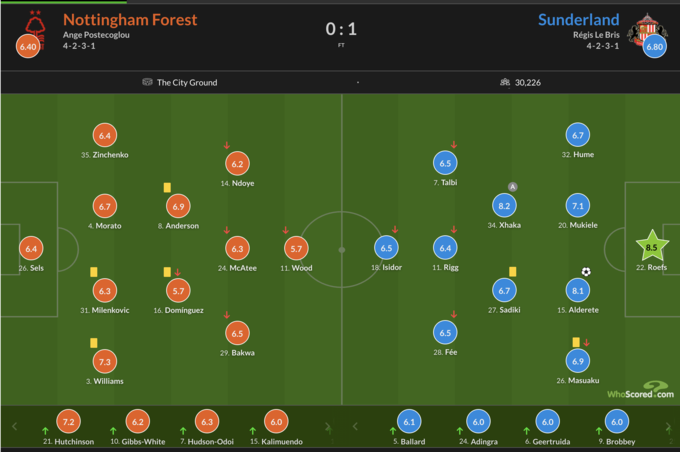
Task: Click the yellow card next to Sadiki
Action: point(511,271)
